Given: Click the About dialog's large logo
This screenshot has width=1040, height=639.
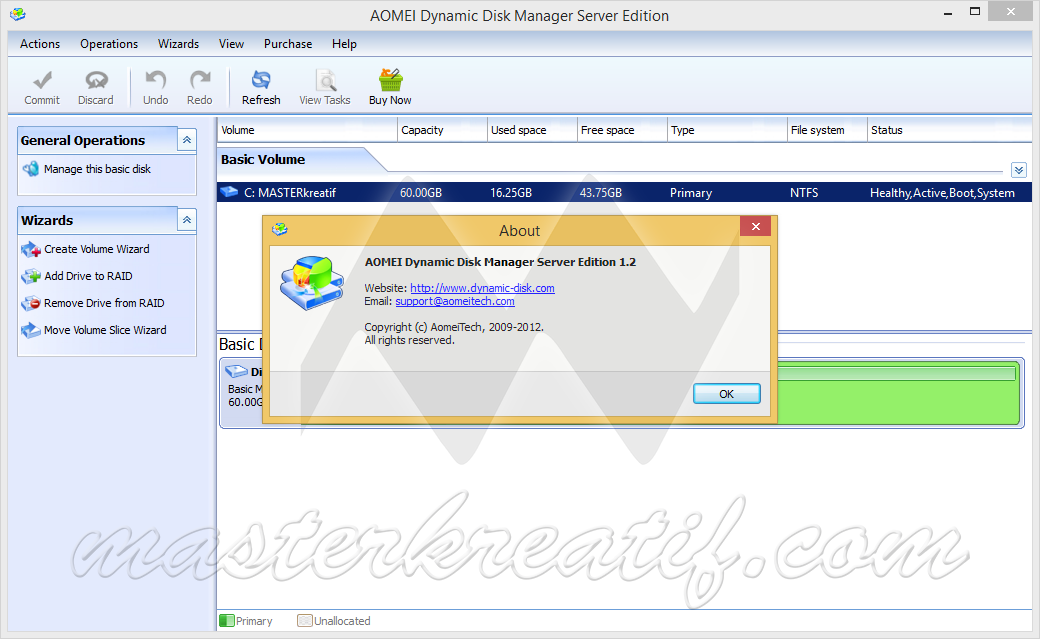Looking at the screenshot, I should [312, 283].
